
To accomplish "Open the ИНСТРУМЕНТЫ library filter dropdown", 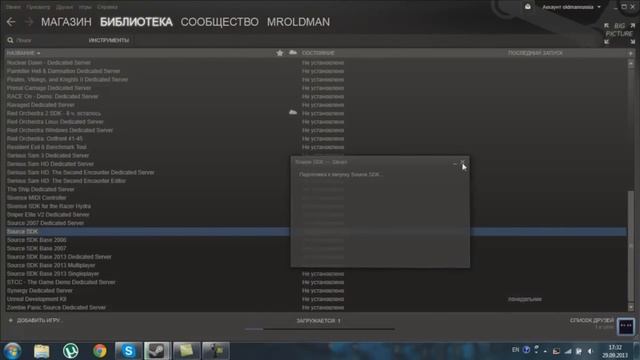I will 109,40.
